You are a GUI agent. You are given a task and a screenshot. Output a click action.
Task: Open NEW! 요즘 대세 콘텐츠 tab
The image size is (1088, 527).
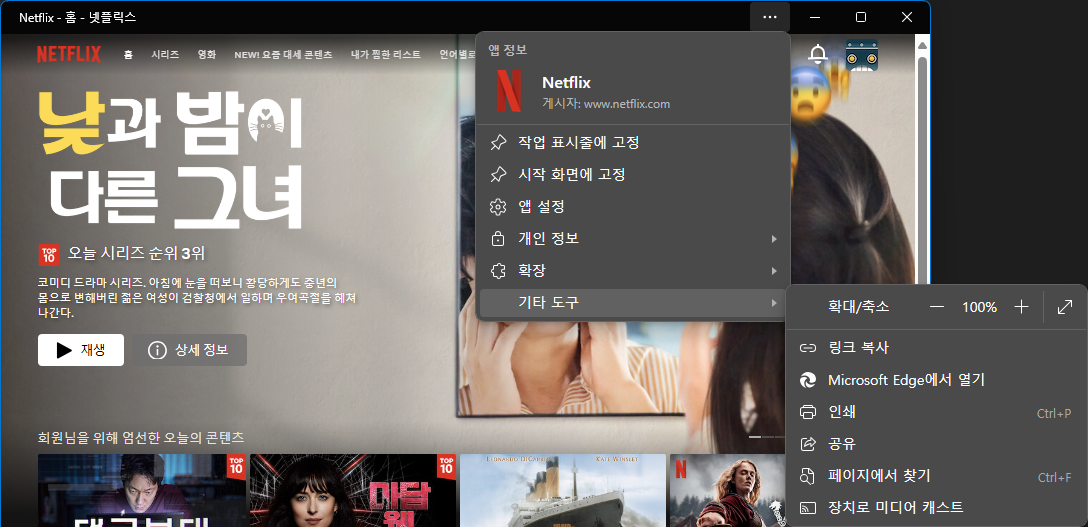[283, 54]
